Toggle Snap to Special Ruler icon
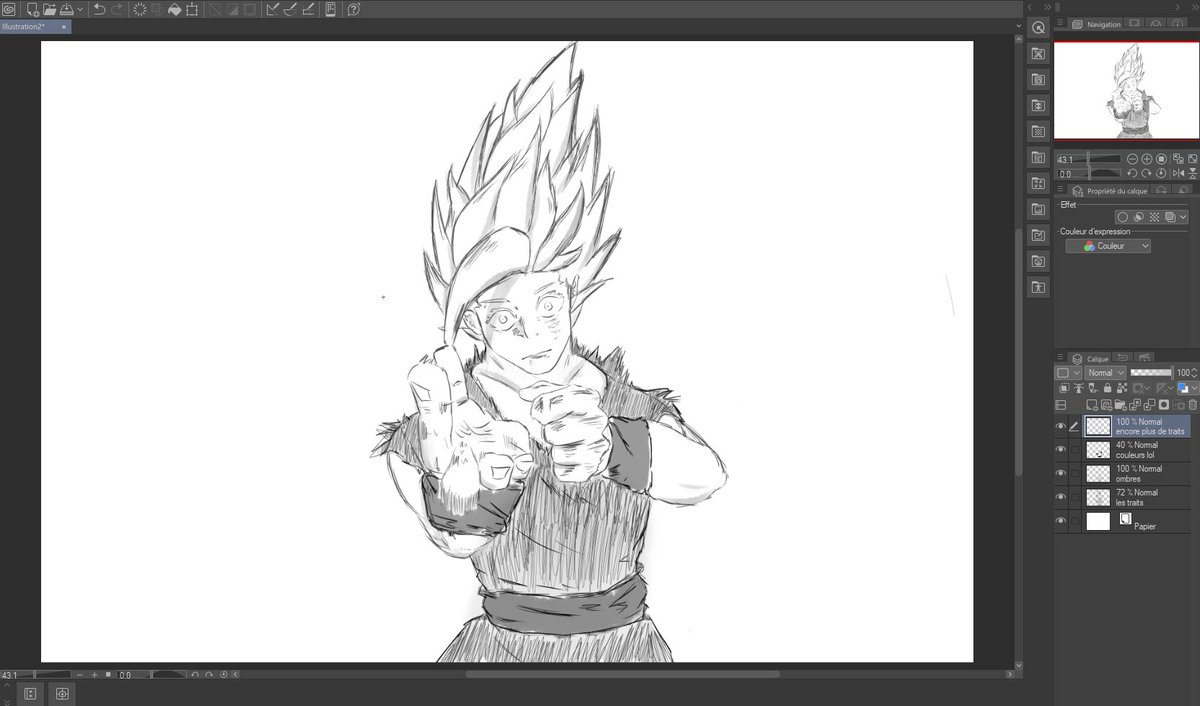 click(290, 10)
